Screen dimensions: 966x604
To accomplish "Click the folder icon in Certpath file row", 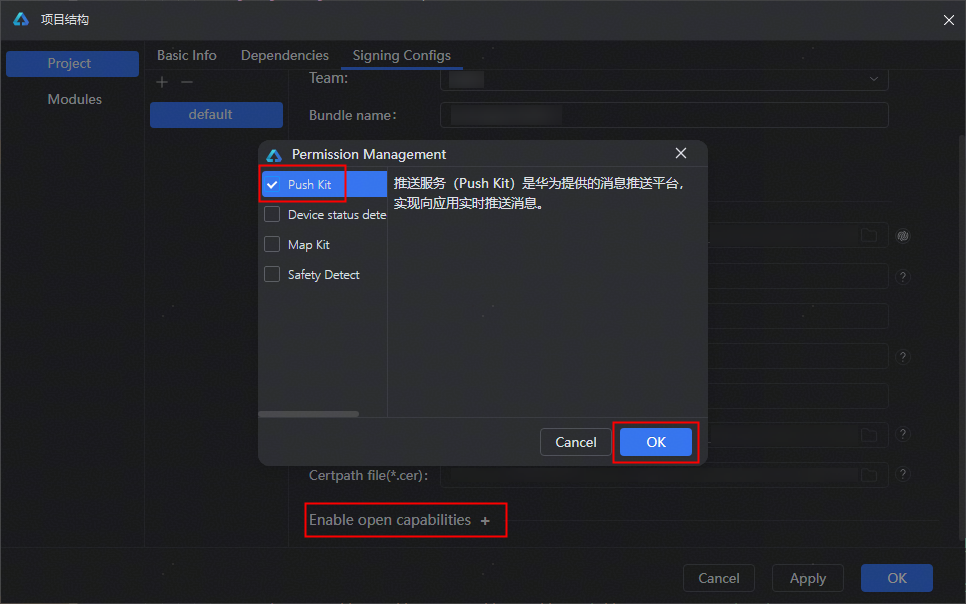I will click(869, 475).
